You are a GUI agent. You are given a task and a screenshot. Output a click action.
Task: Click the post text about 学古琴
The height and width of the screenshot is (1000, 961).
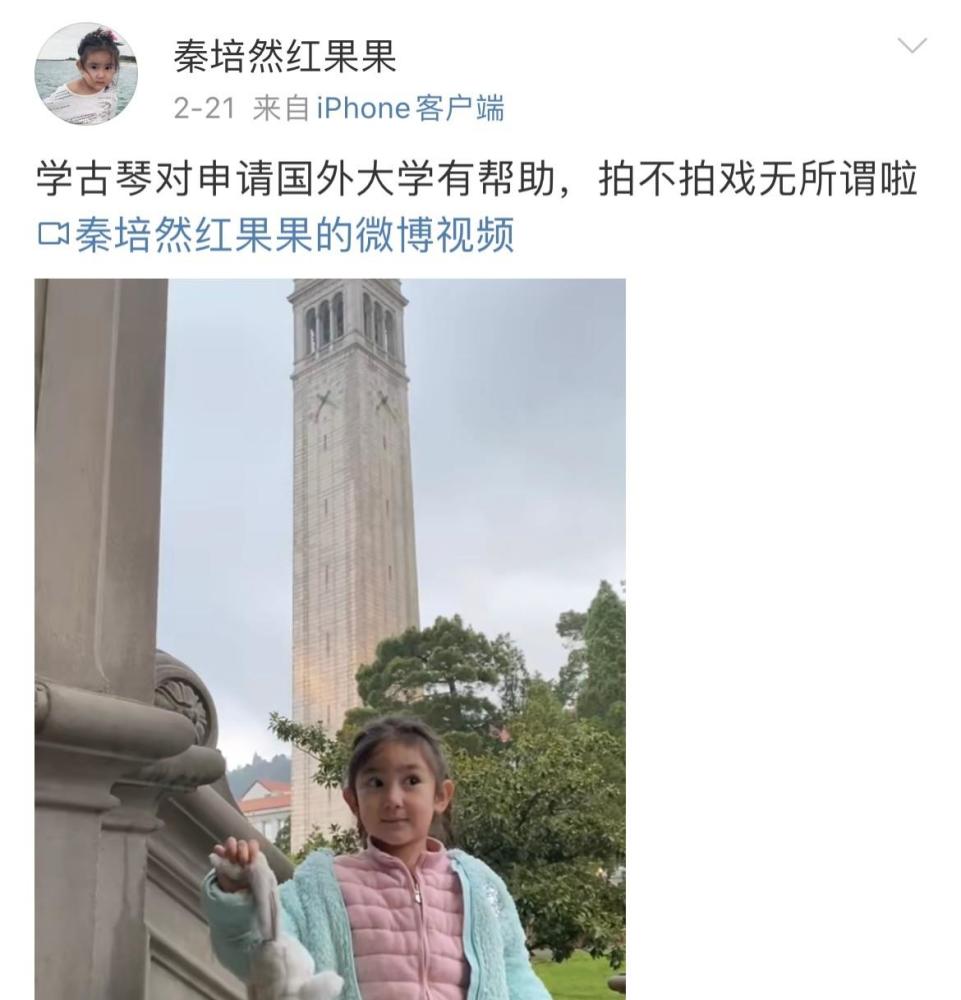pyautogui.click(x=476, y=179)
